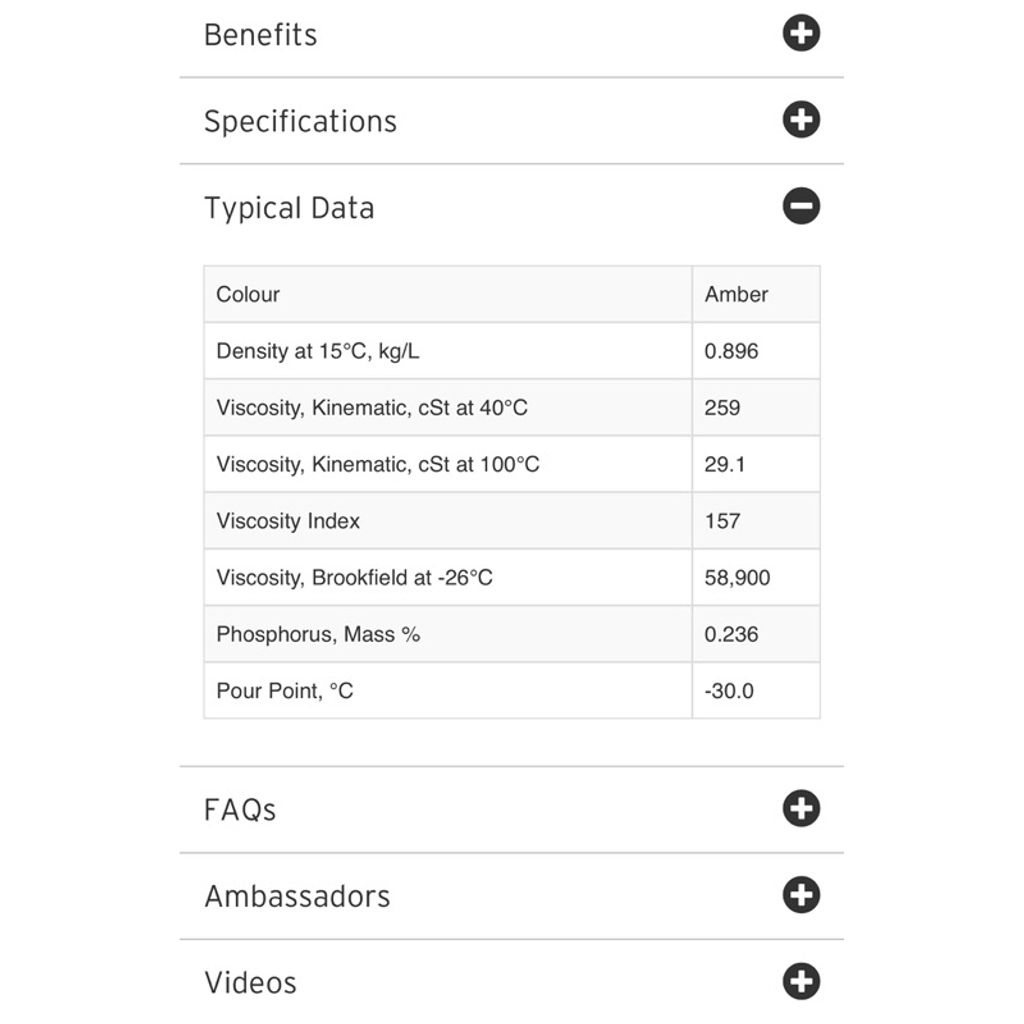Image resolution: width=1024 pixels, height=1024 pixels.
Task: Select the Amber colour value cell
Action: pos(756,295)
